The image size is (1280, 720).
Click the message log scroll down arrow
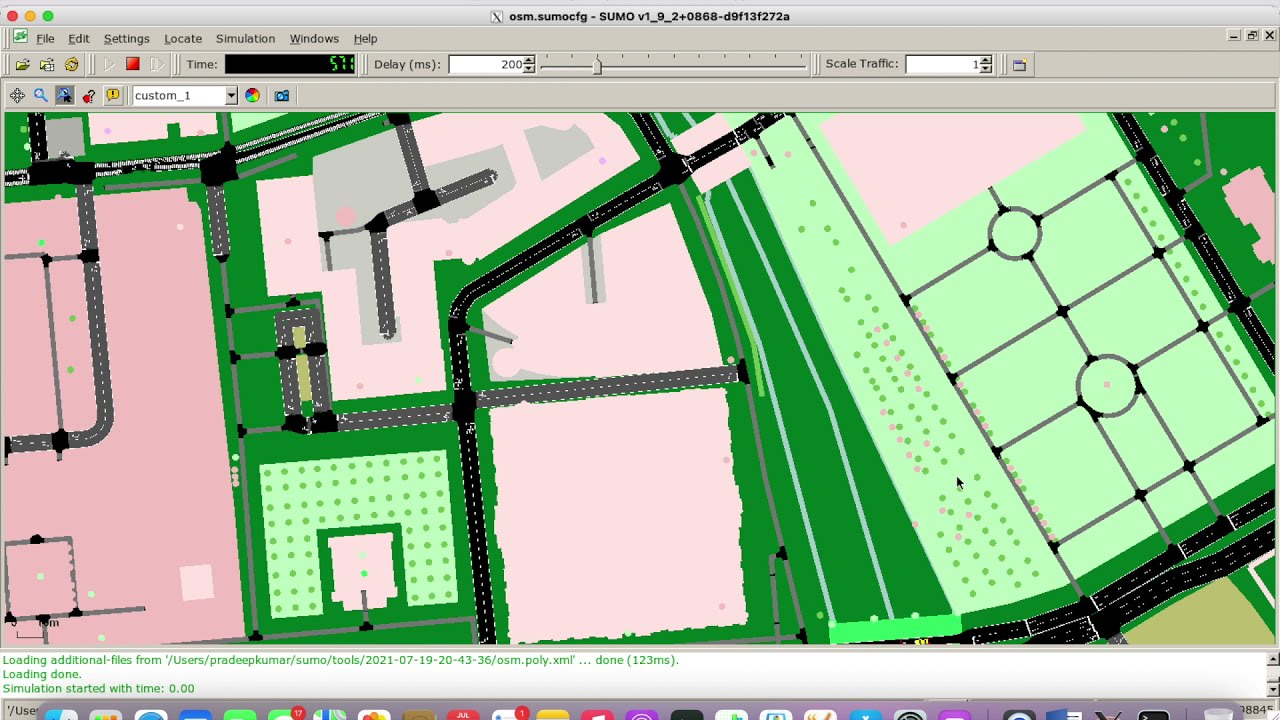1273,689
